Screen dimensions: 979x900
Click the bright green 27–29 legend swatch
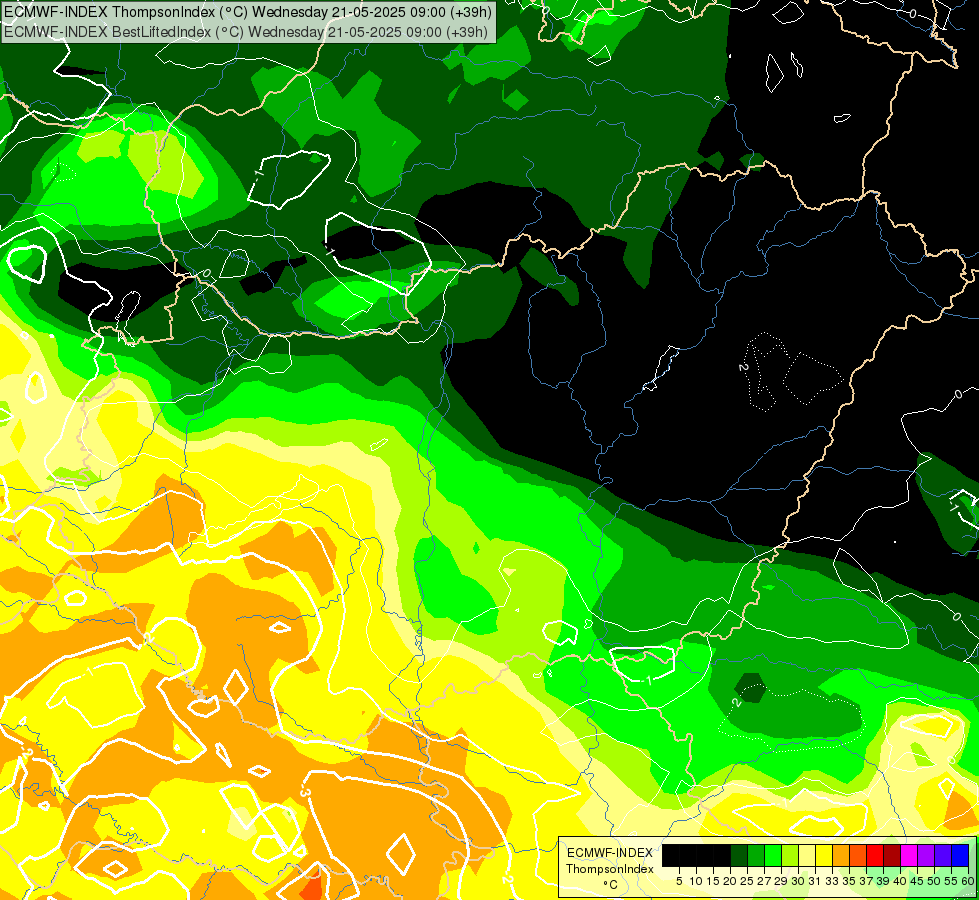[773, 855]
